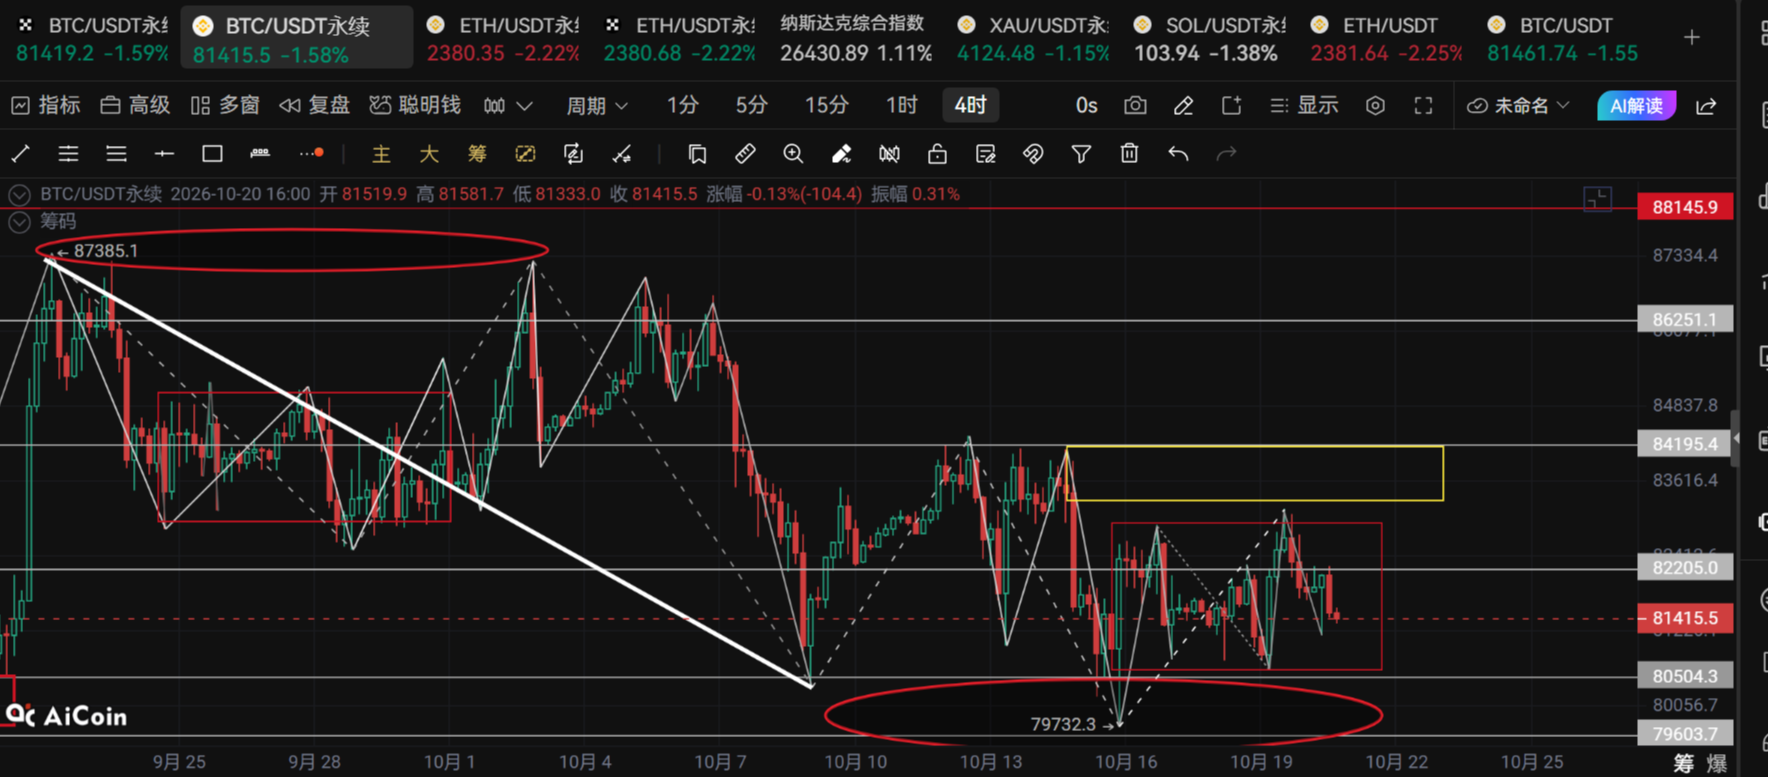1768x777 pixels.
Task: Open the 纳斯达克综合指数 tab
Action: tap(856, 38)
